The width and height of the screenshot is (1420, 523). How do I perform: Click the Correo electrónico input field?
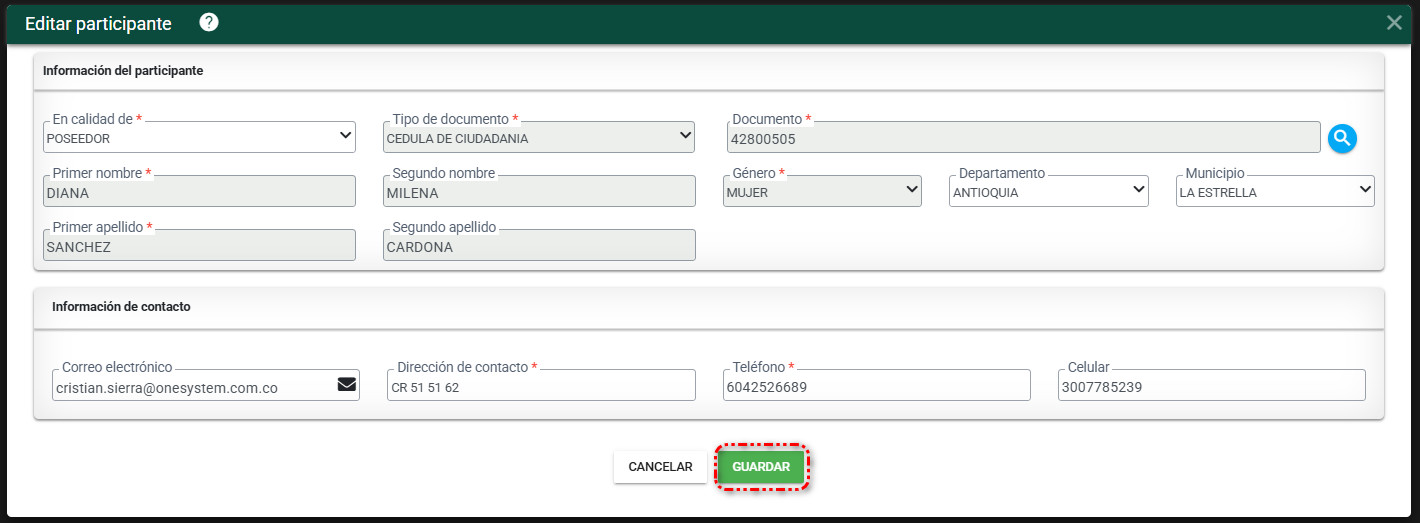190,386
